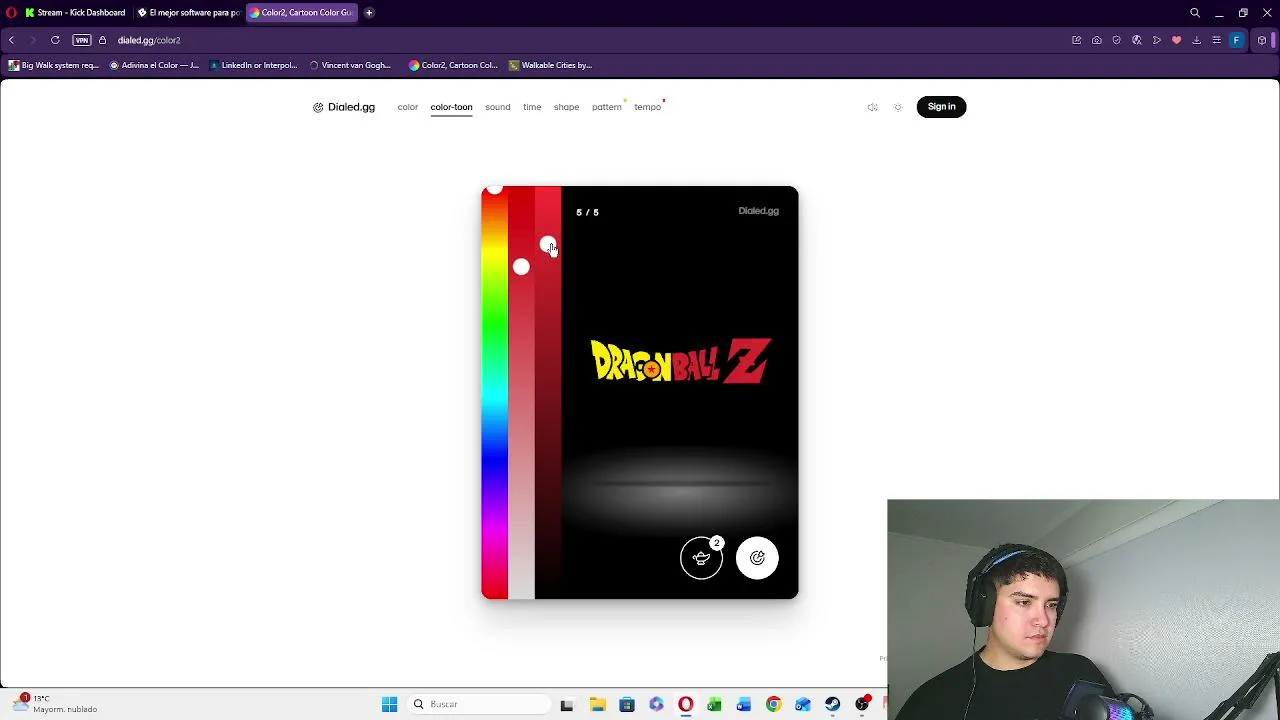This screenshot has width=1280, height=720.
Task: Toggle the sound mute speaker icon
Action: 873,107
